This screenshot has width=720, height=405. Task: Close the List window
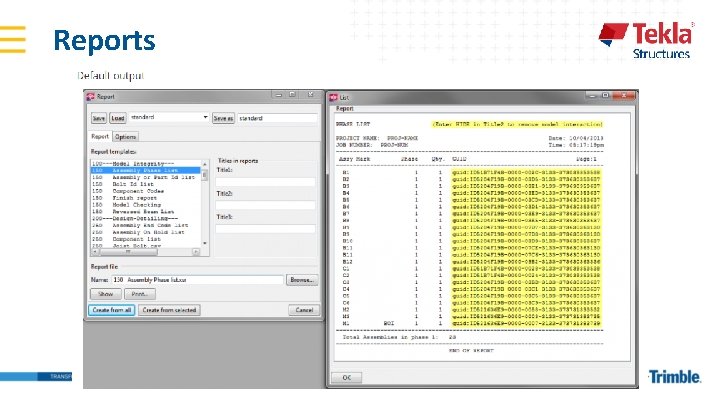coord(624,96)
